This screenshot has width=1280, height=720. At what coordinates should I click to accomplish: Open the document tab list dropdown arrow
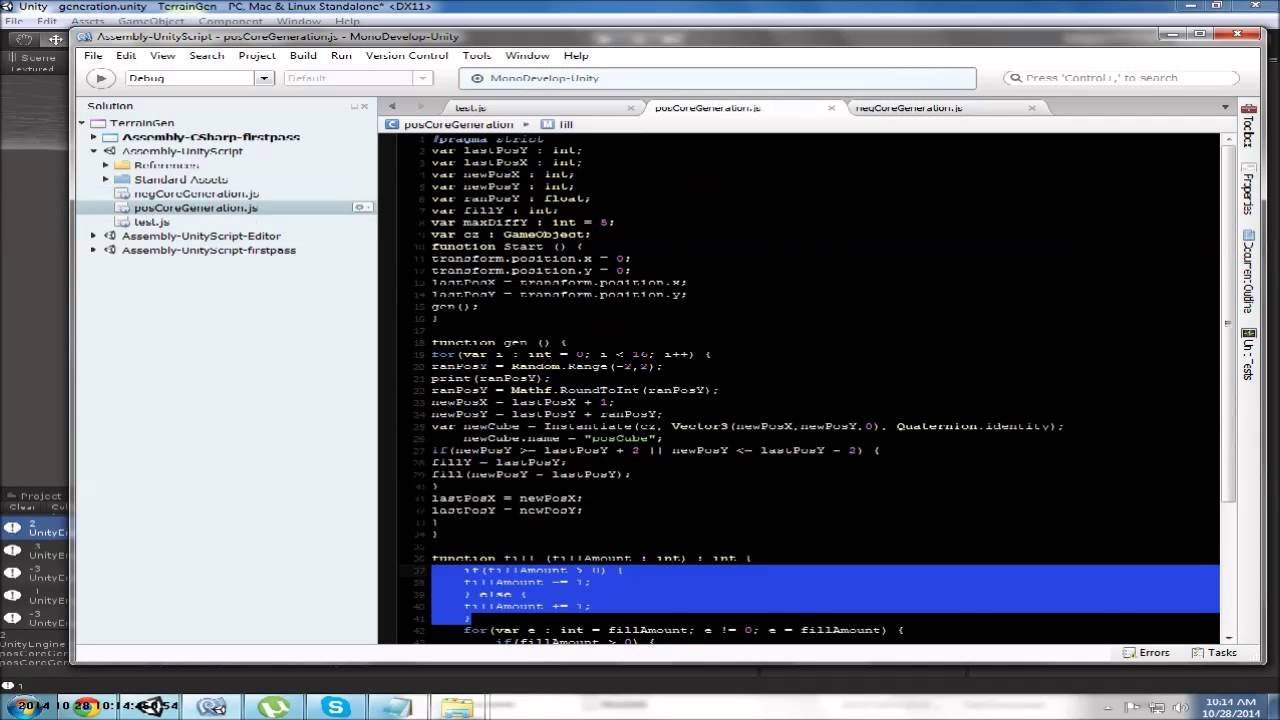pos(1225,107)
